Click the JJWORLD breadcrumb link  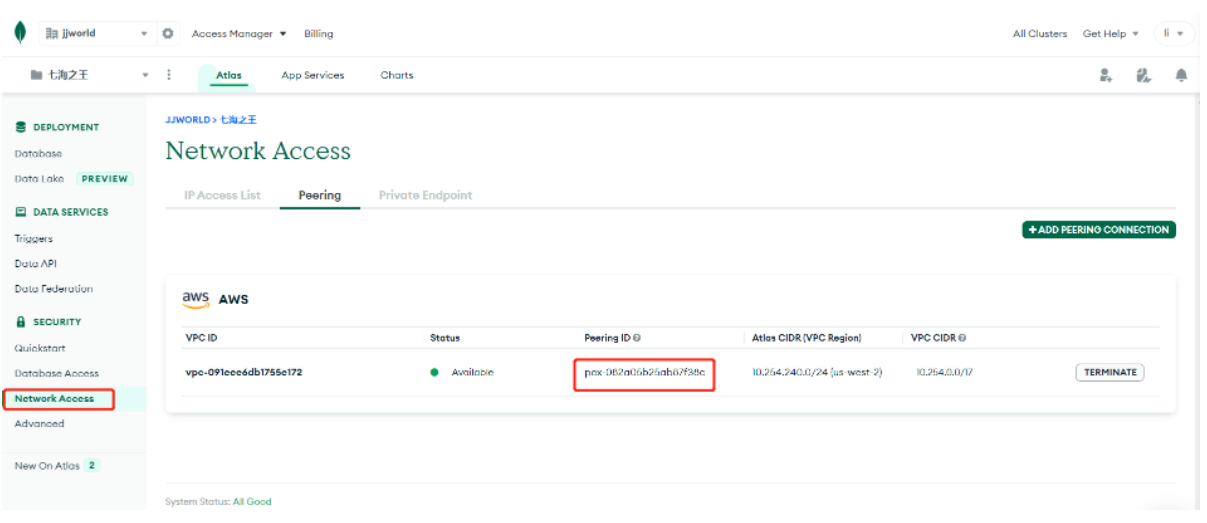point(187,119)
